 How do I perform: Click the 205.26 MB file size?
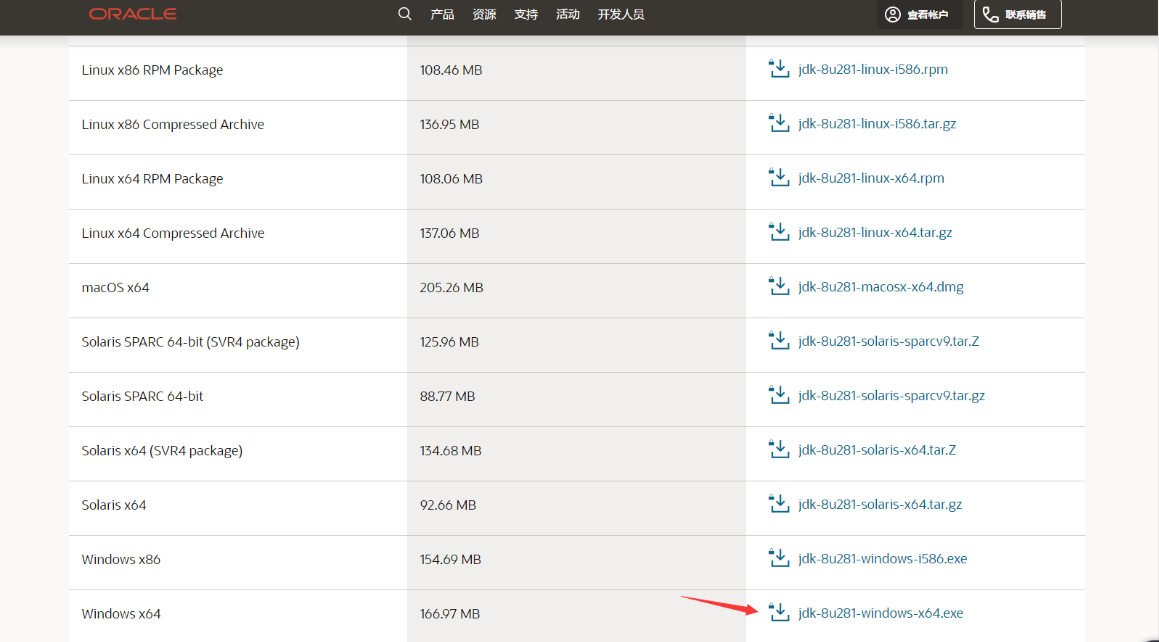tap(452, 287)
